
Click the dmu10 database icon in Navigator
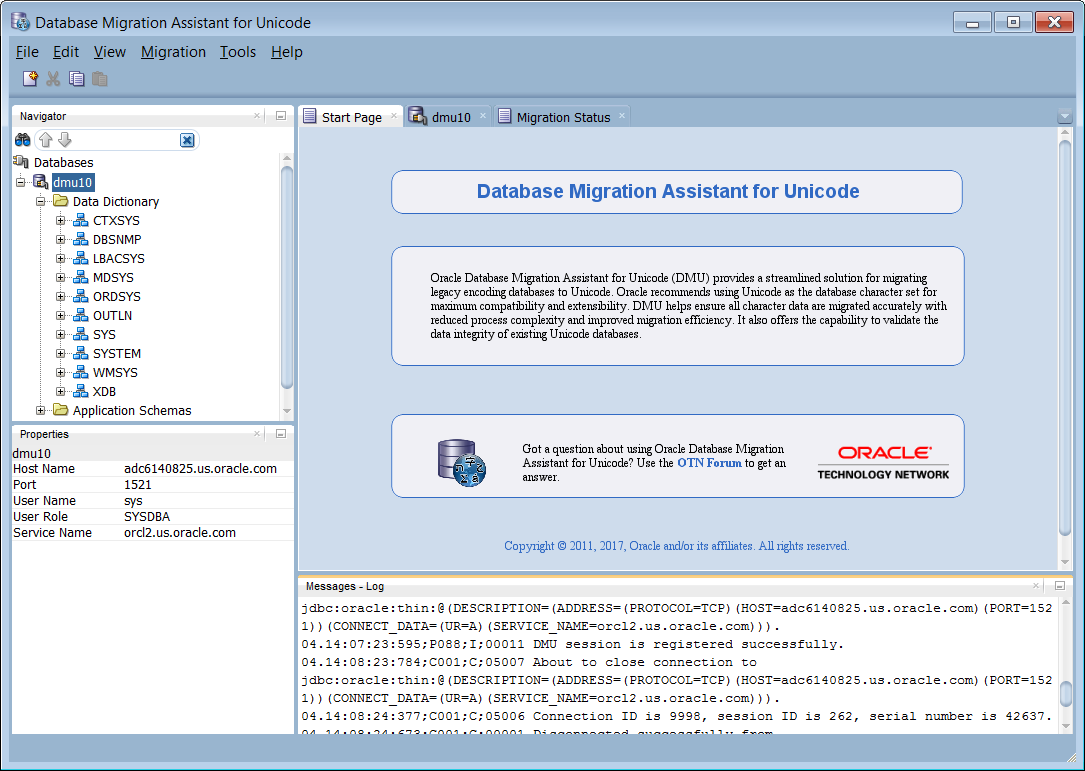tap(41, 182)
